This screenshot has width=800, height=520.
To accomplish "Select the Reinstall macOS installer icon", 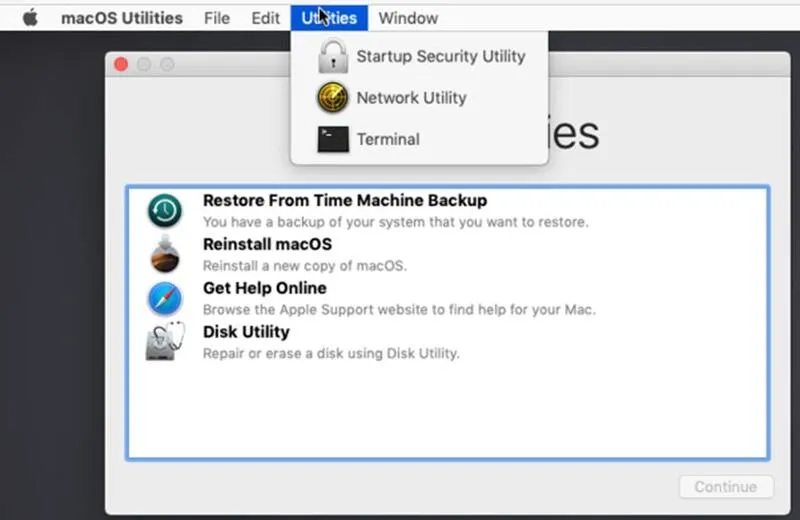I will point(165,254).
